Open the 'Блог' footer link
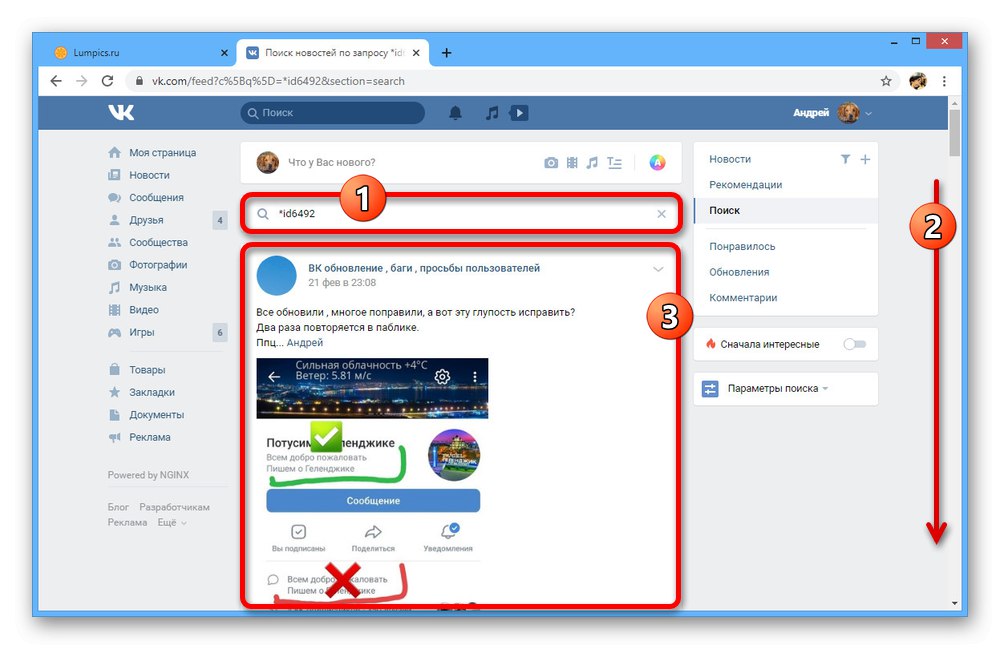The width and height of the screenshot is (1000, 649). [118, 507]
